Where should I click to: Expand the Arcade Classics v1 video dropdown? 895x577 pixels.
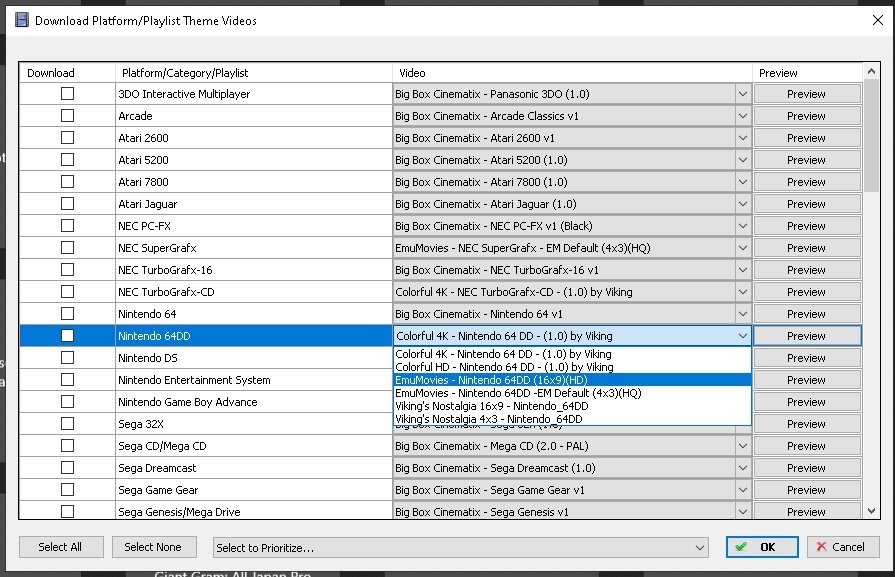[x=743, y=116]
